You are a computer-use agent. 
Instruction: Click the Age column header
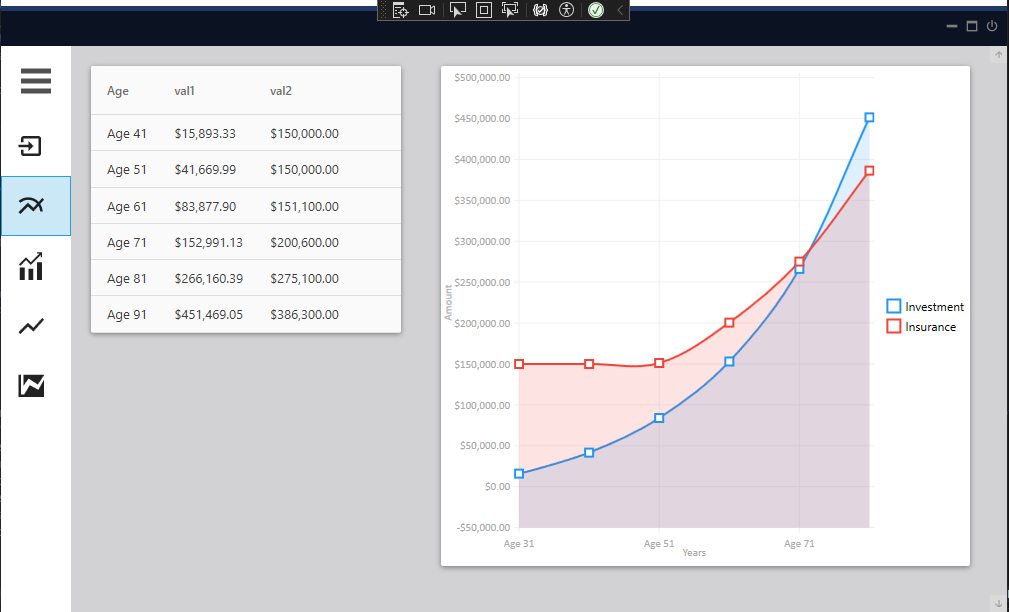[x=118, y=91]
